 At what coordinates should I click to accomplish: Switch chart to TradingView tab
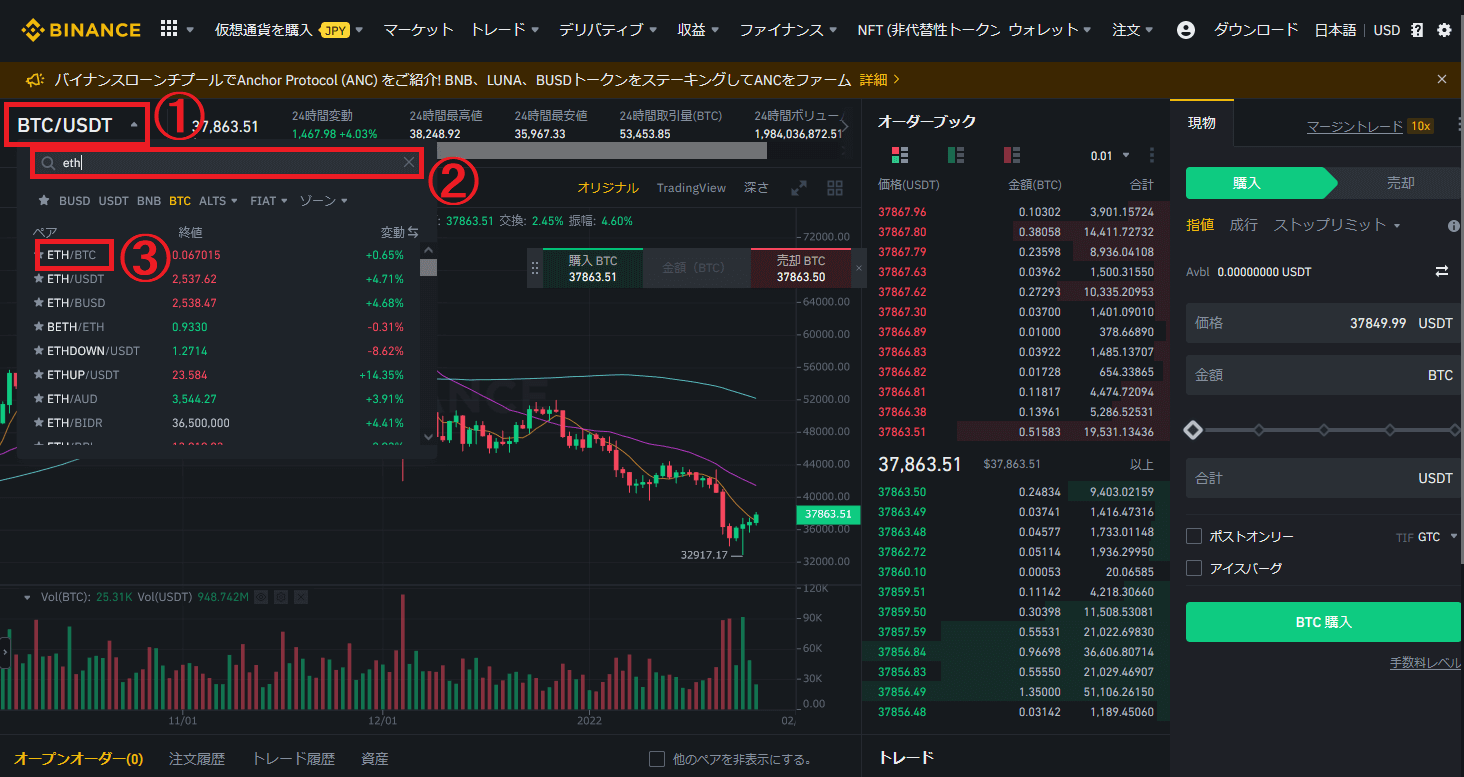pyautogui.click(x=691, y=188)
